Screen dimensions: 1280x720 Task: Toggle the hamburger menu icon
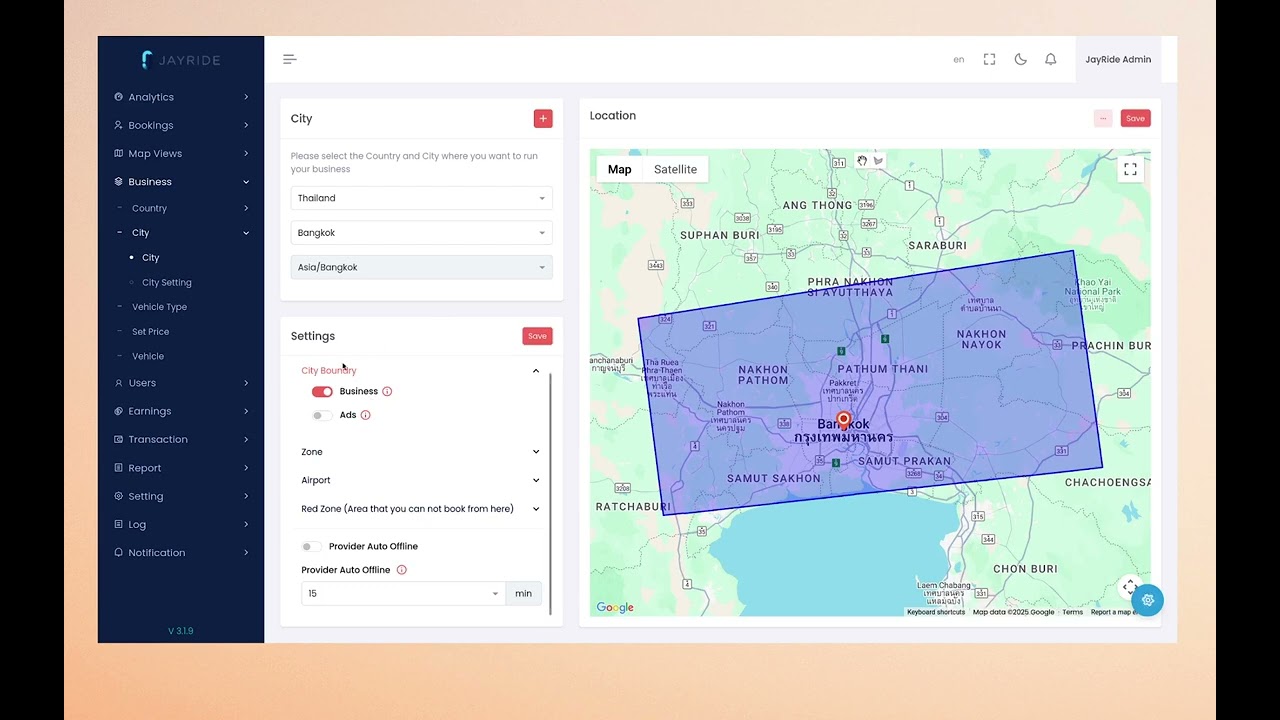[290, 59]
